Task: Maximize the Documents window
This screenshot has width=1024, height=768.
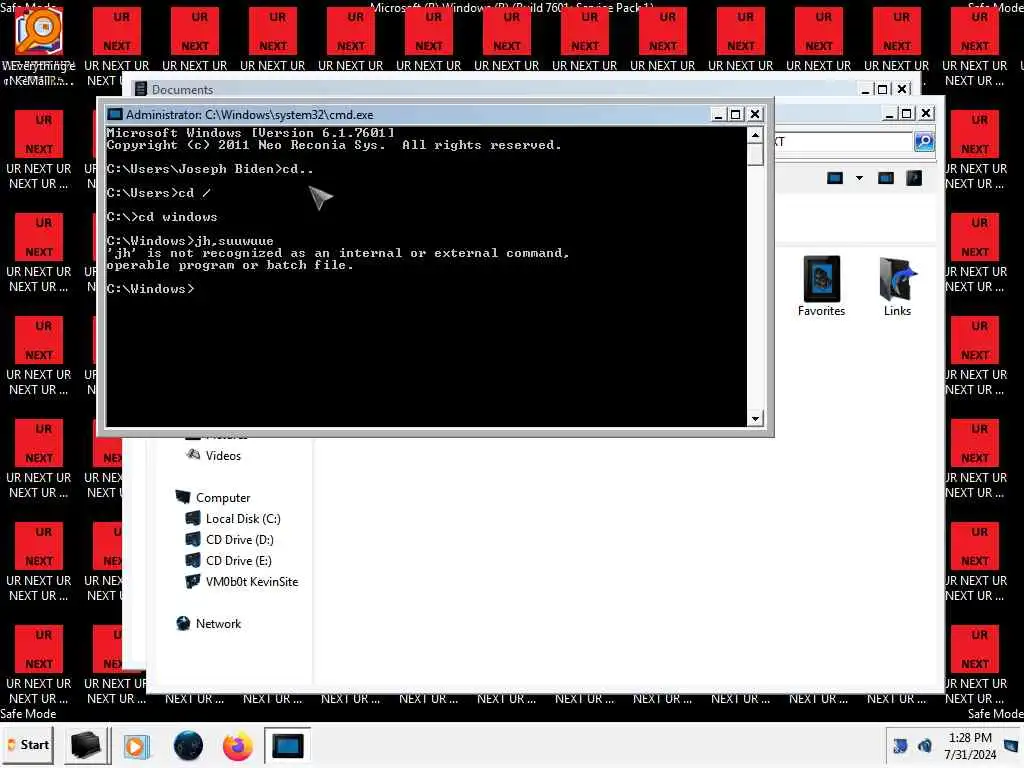Action: point(882,89)
